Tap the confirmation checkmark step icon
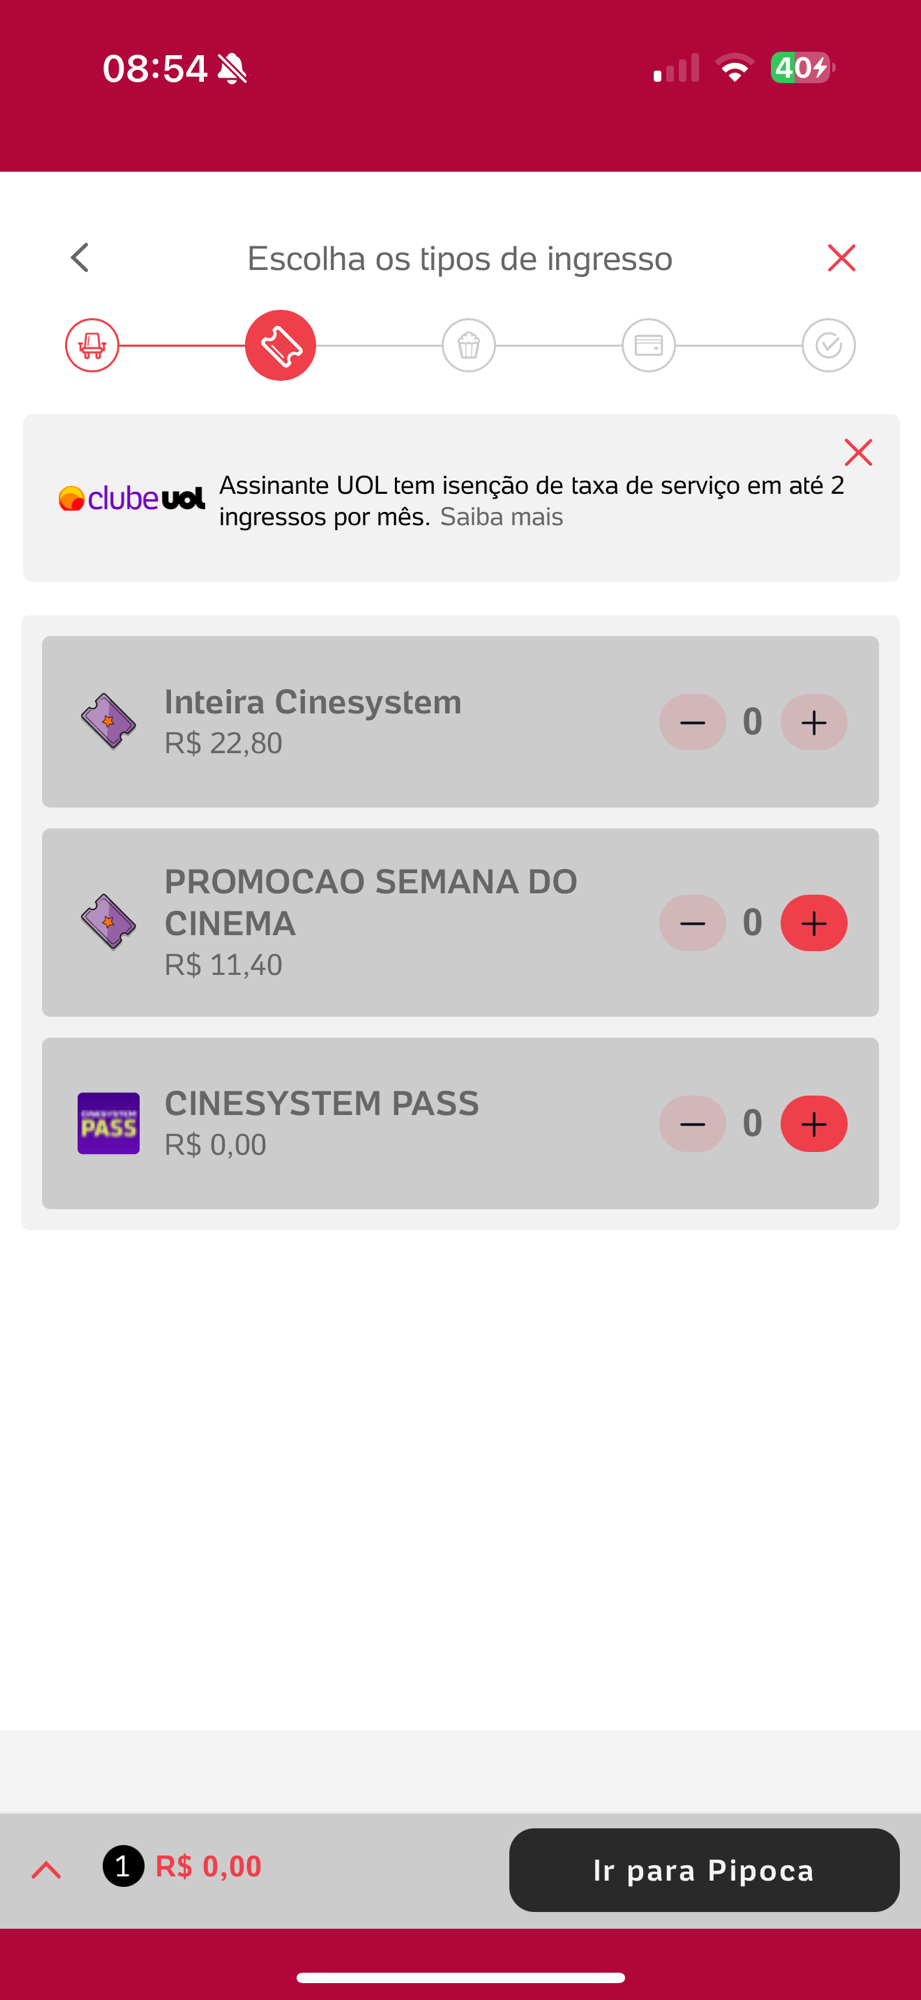This screenshot has width=921, height=2000. 829,345
